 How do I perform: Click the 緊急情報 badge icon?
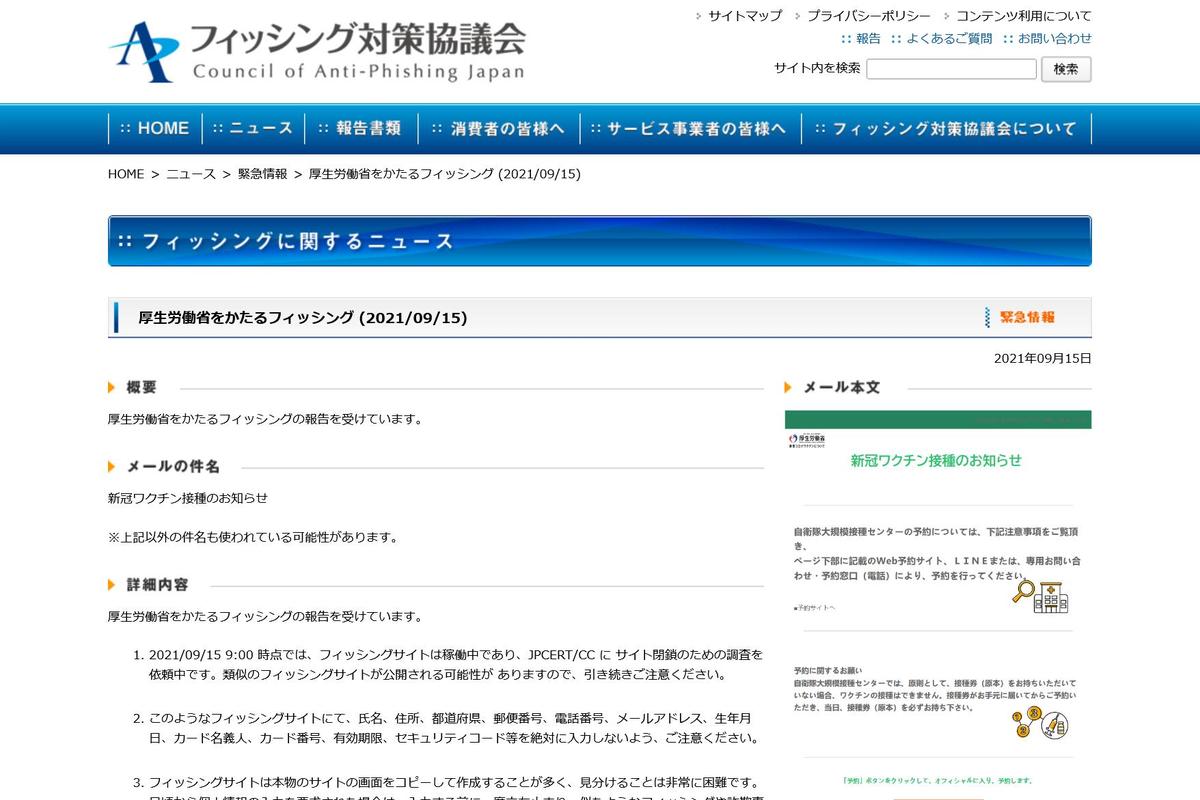click(x=1020, y=317)
